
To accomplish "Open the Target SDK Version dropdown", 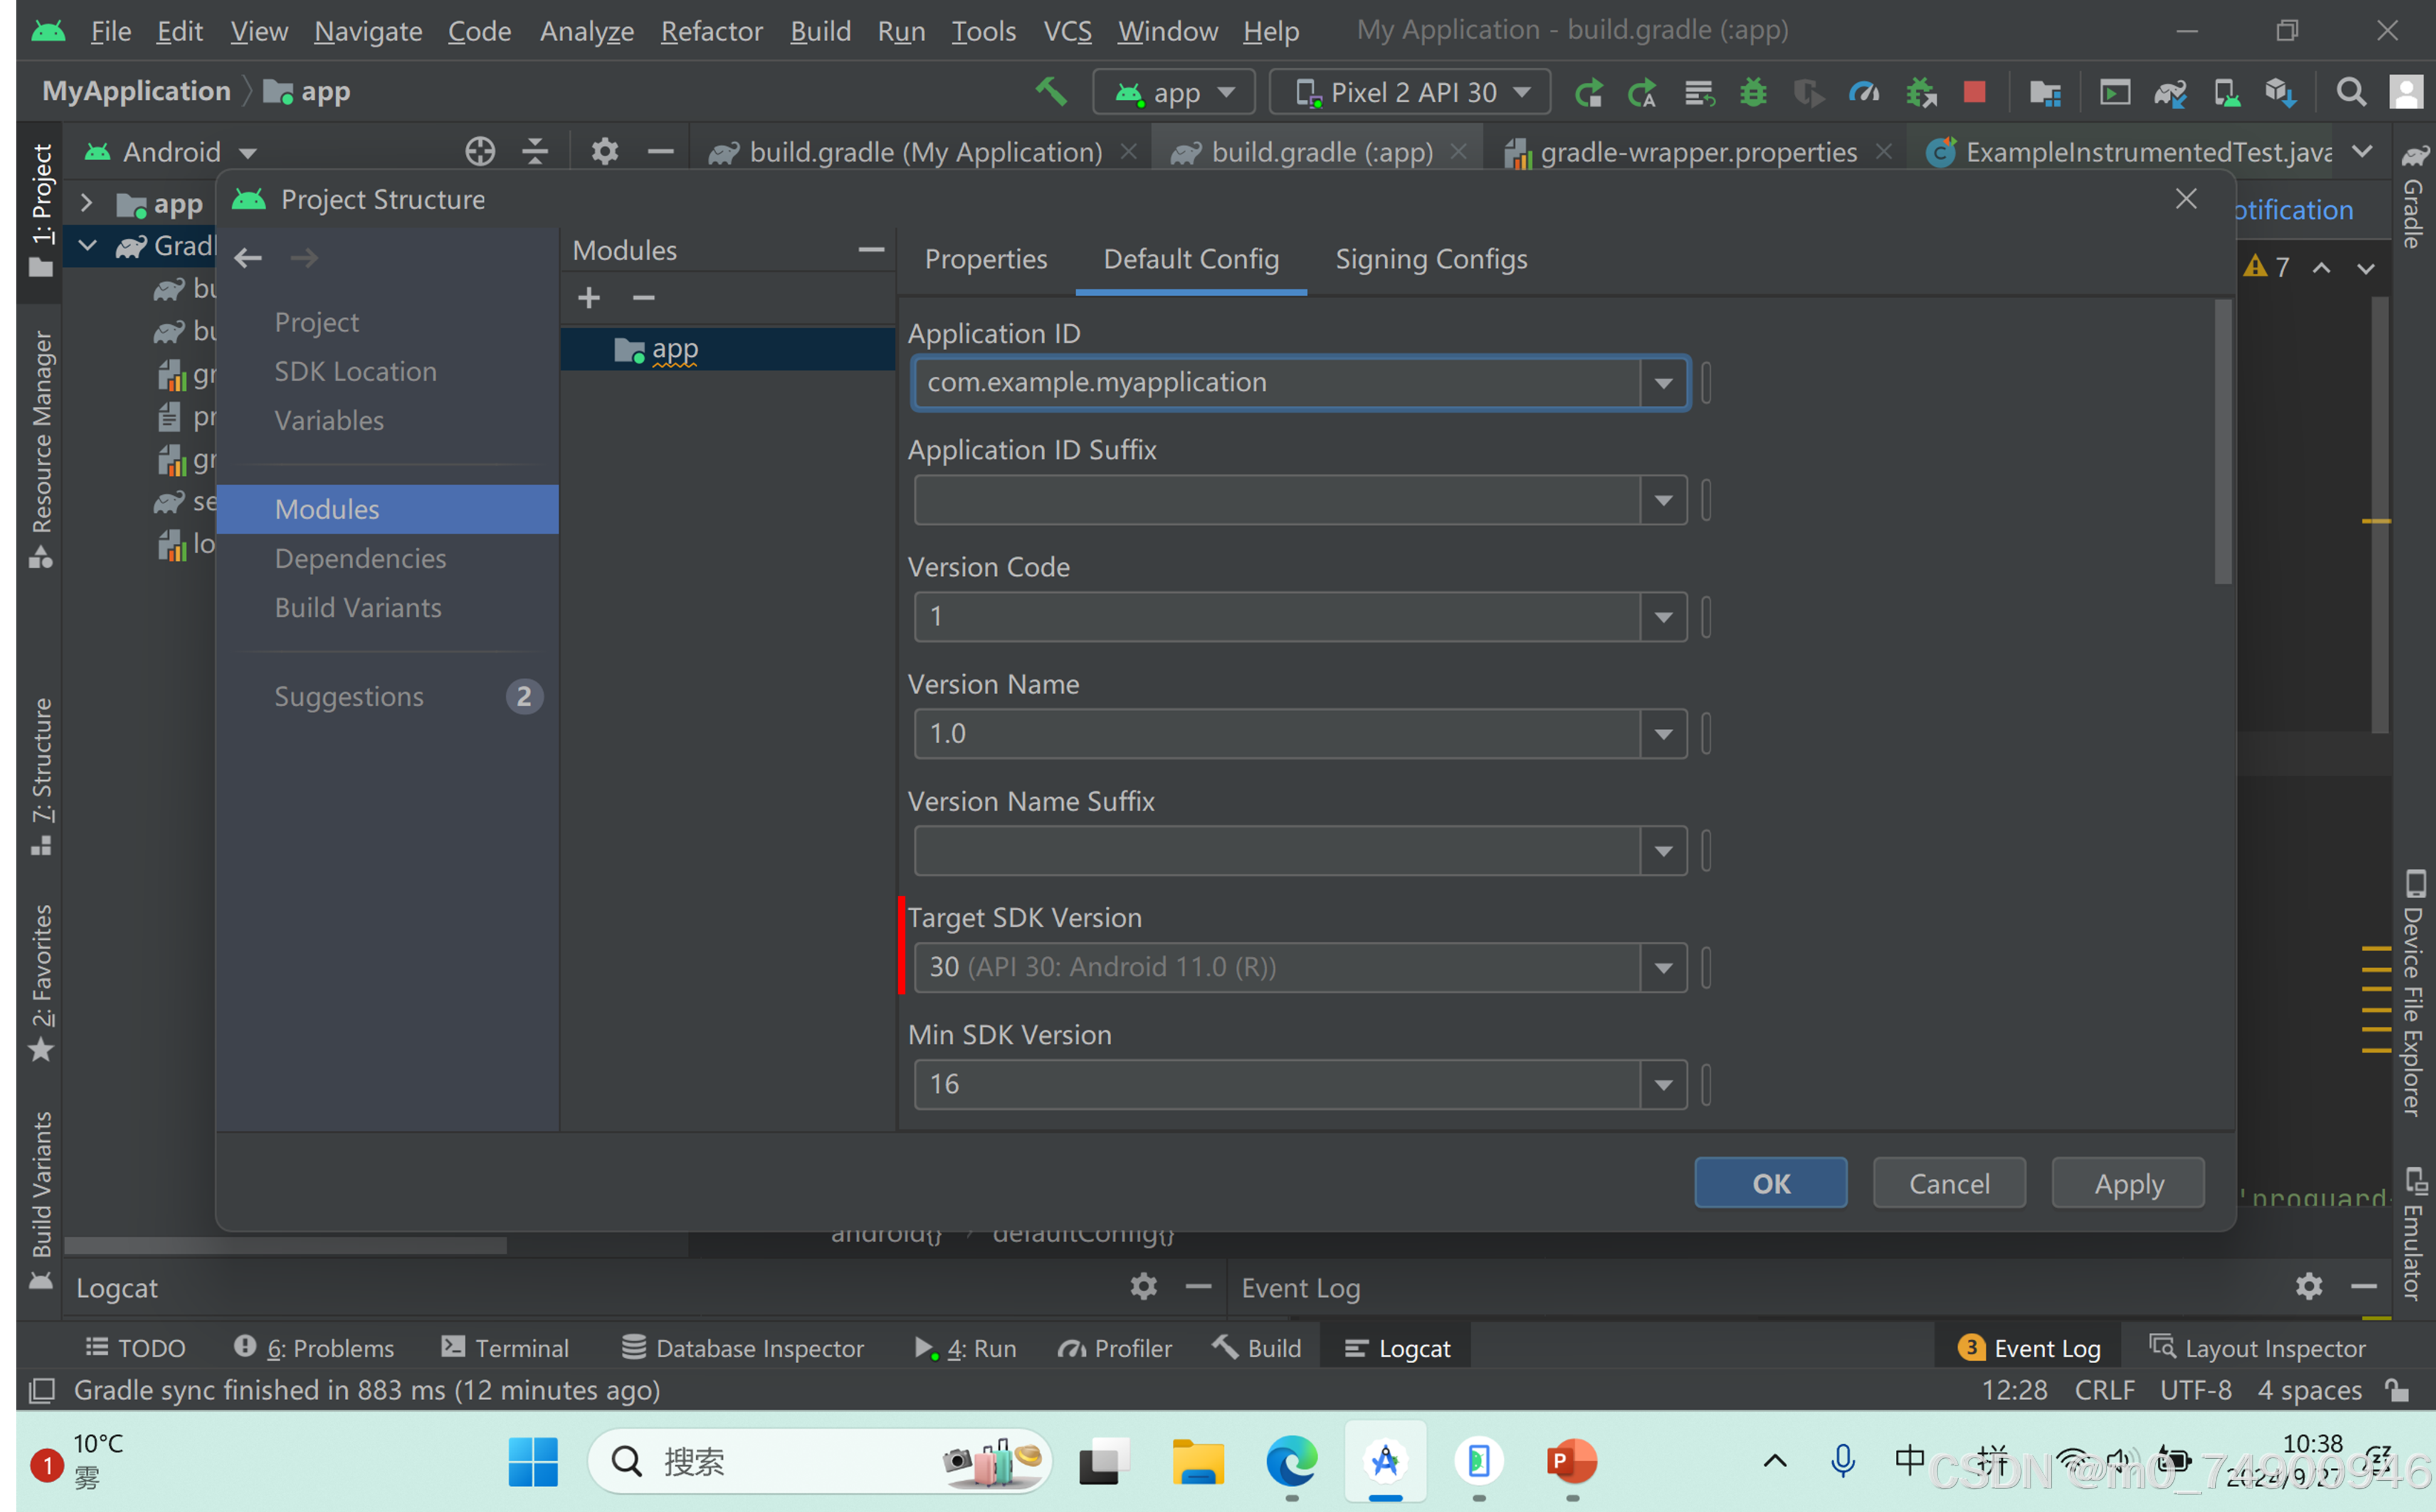I will point(1663,967).
